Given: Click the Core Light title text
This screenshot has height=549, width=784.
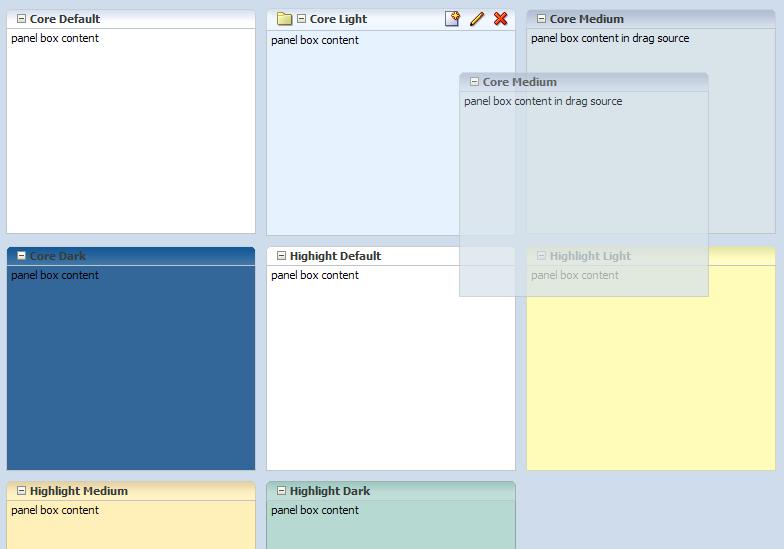Looking at the screenshot, I should (338, 19).
